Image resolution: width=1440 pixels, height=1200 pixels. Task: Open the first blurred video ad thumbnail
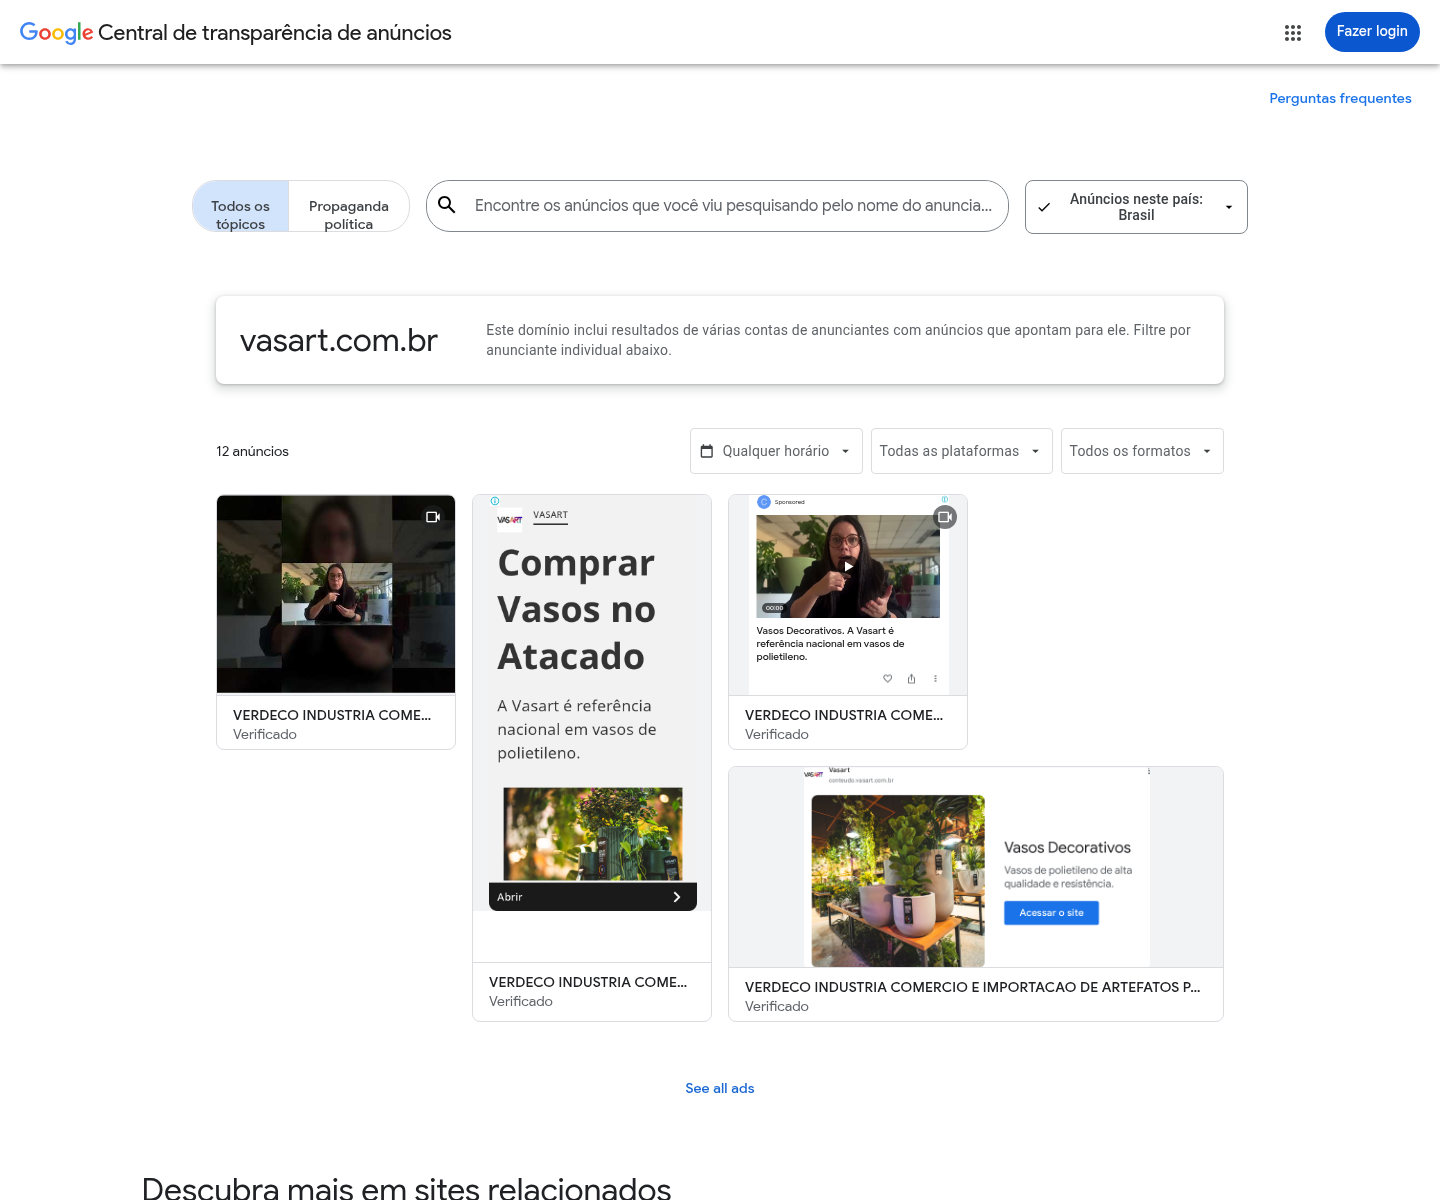(x=336, y=594)
